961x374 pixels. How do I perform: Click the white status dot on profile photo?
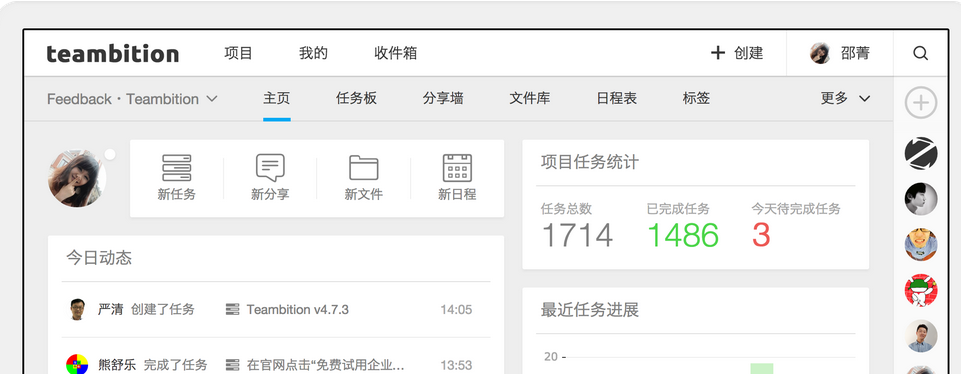[110, 155]
